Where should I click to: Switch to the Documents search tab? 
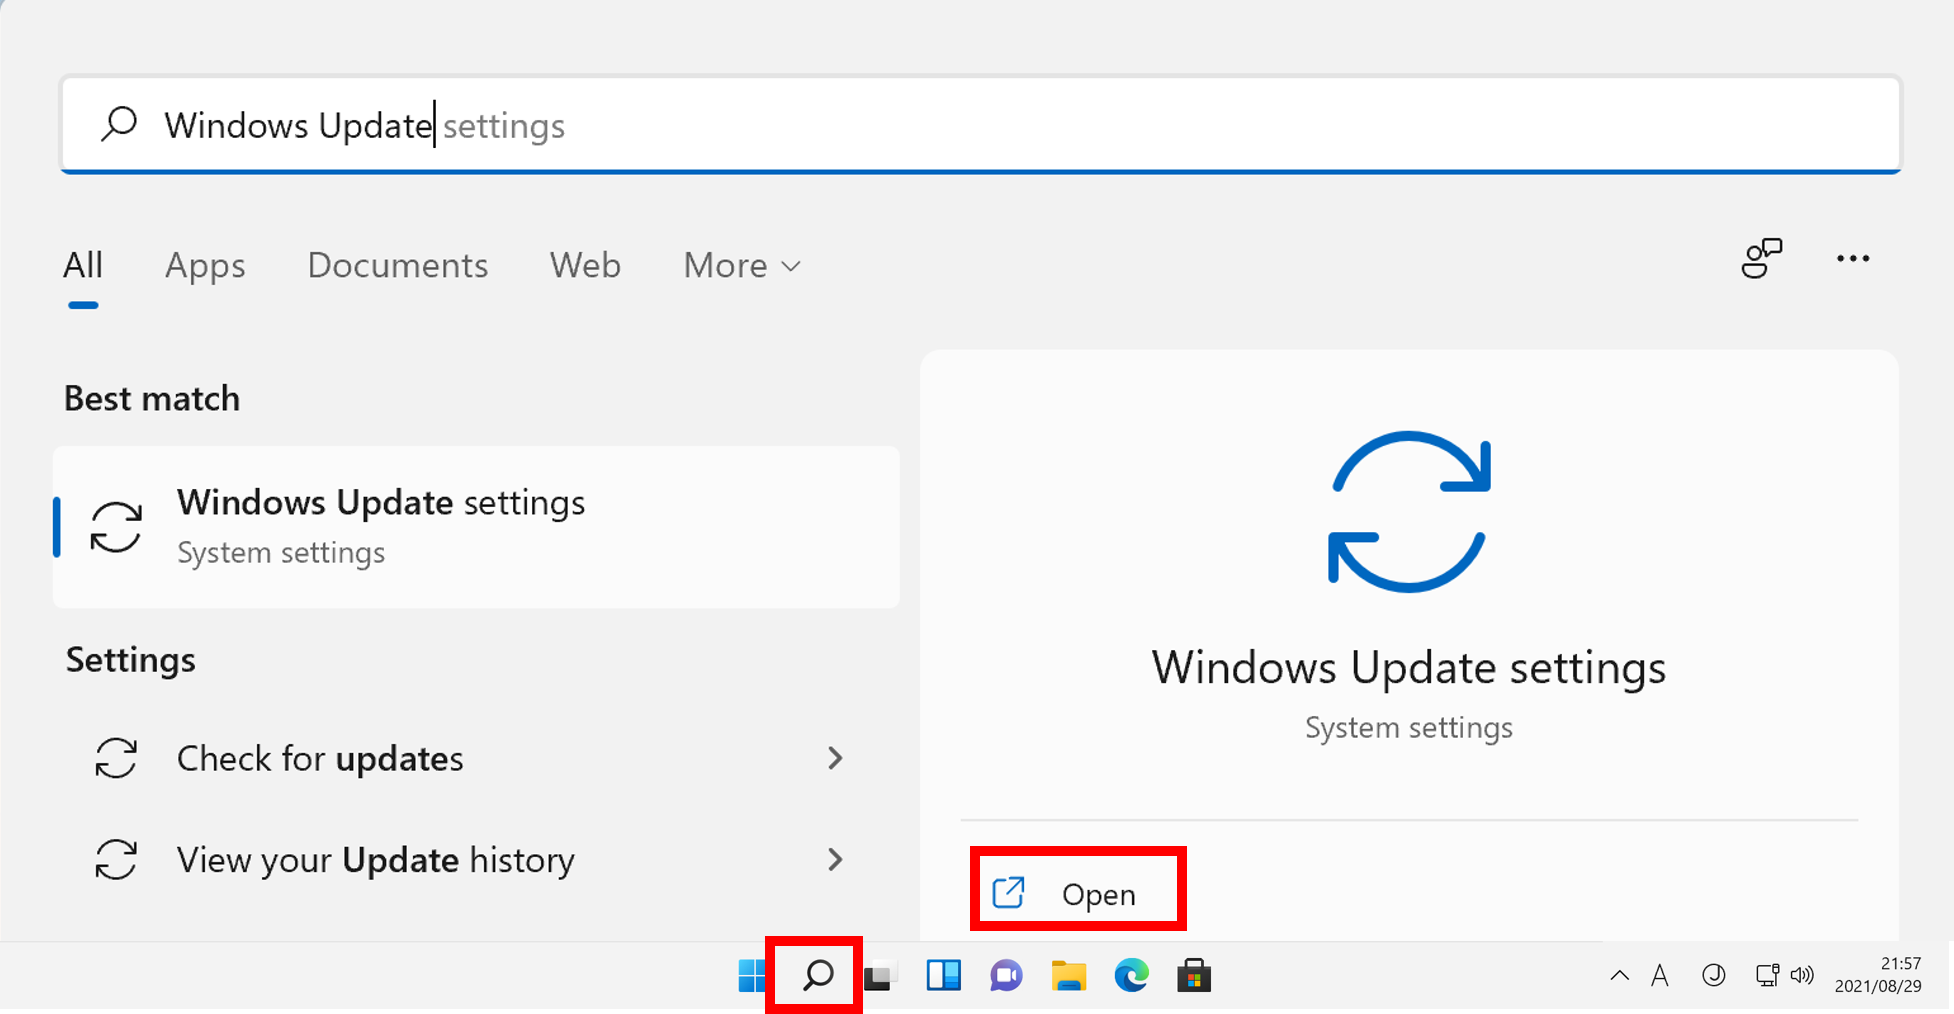pyautogui.click(x=397, y=266)
